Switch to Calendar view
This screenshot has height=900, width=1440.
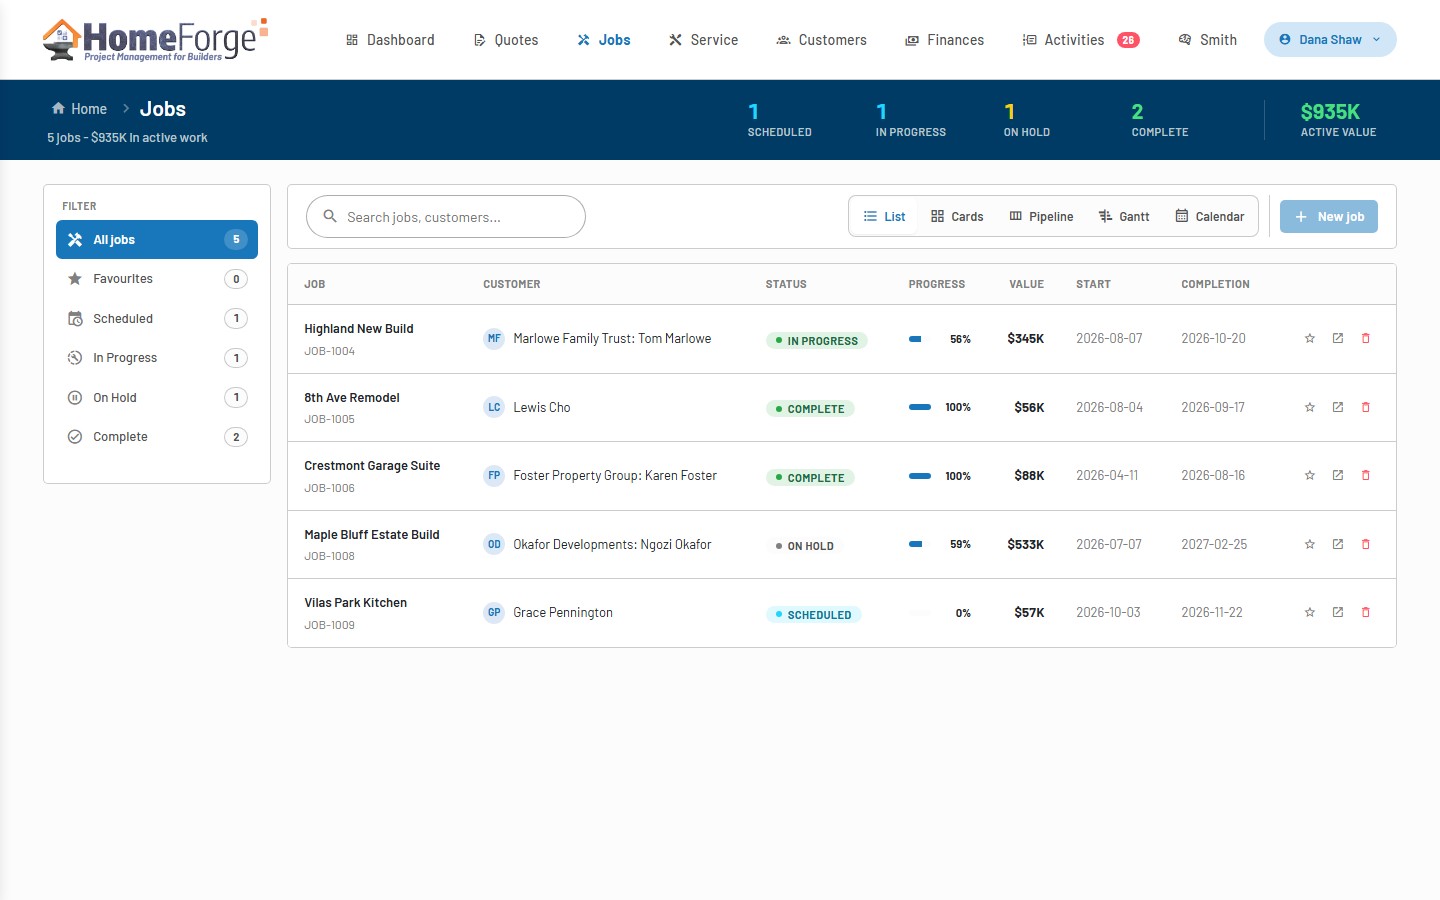pos(1210,217)
